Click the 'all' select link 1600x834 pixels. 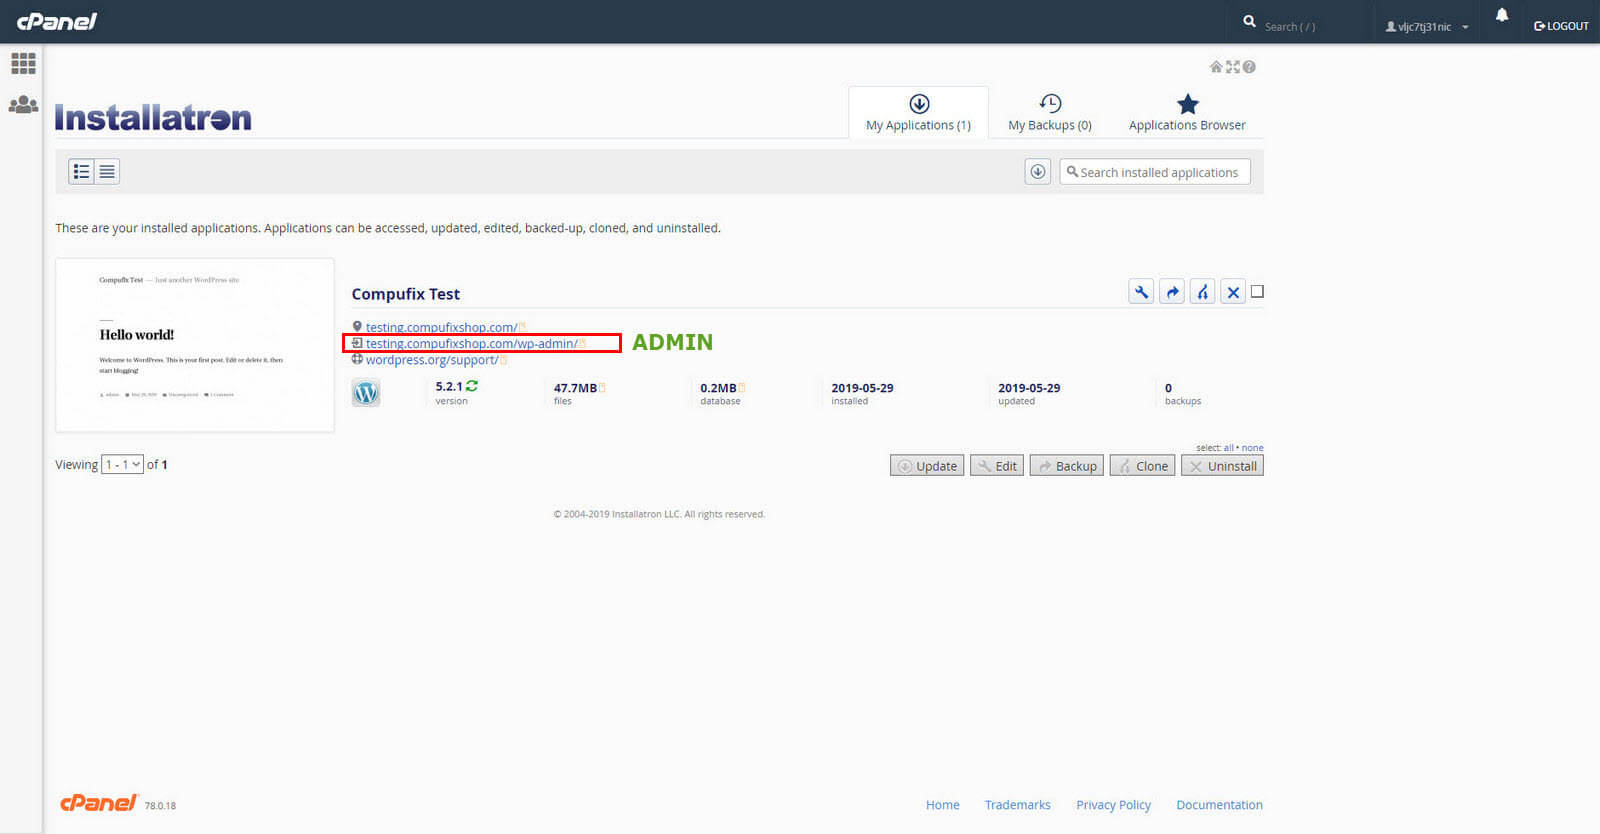tap(1229, 448)
